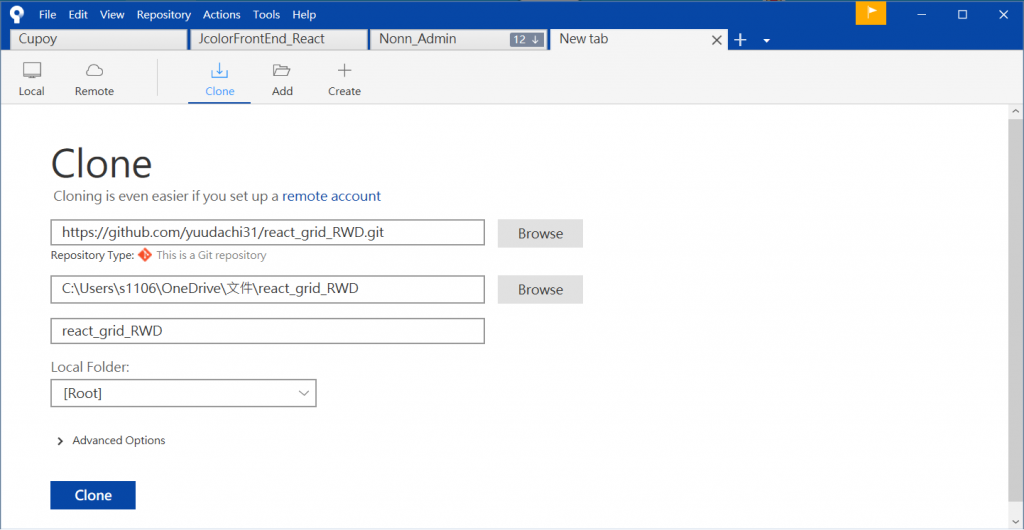
Task: Close the New tab
Action: [x=716, y=40]
